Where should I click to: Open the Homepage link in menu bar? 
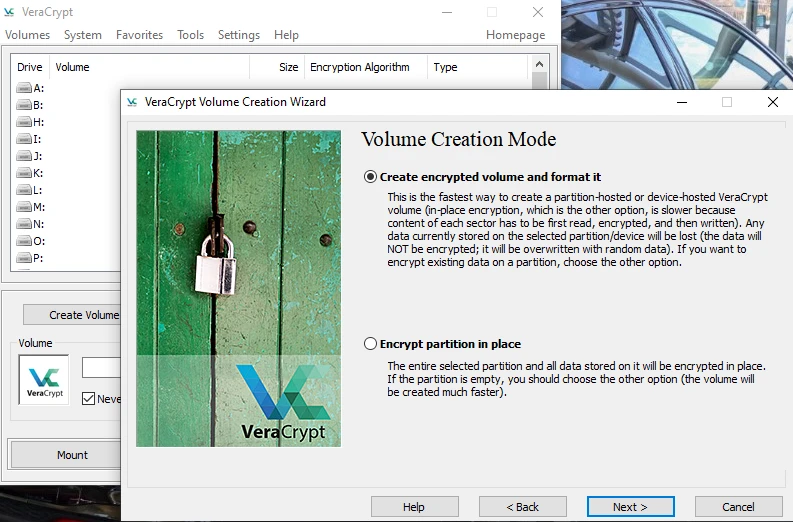pyautogui.click(x=515, y=35)
